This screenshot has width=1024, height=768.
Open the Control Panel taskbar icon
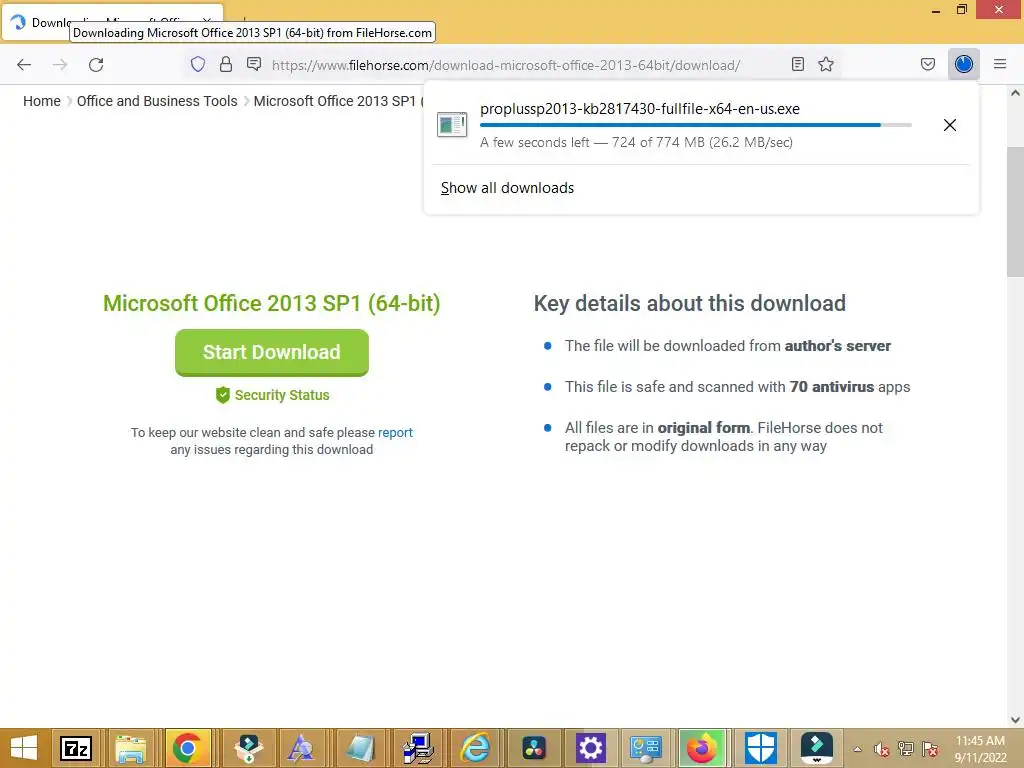[646, 748]
